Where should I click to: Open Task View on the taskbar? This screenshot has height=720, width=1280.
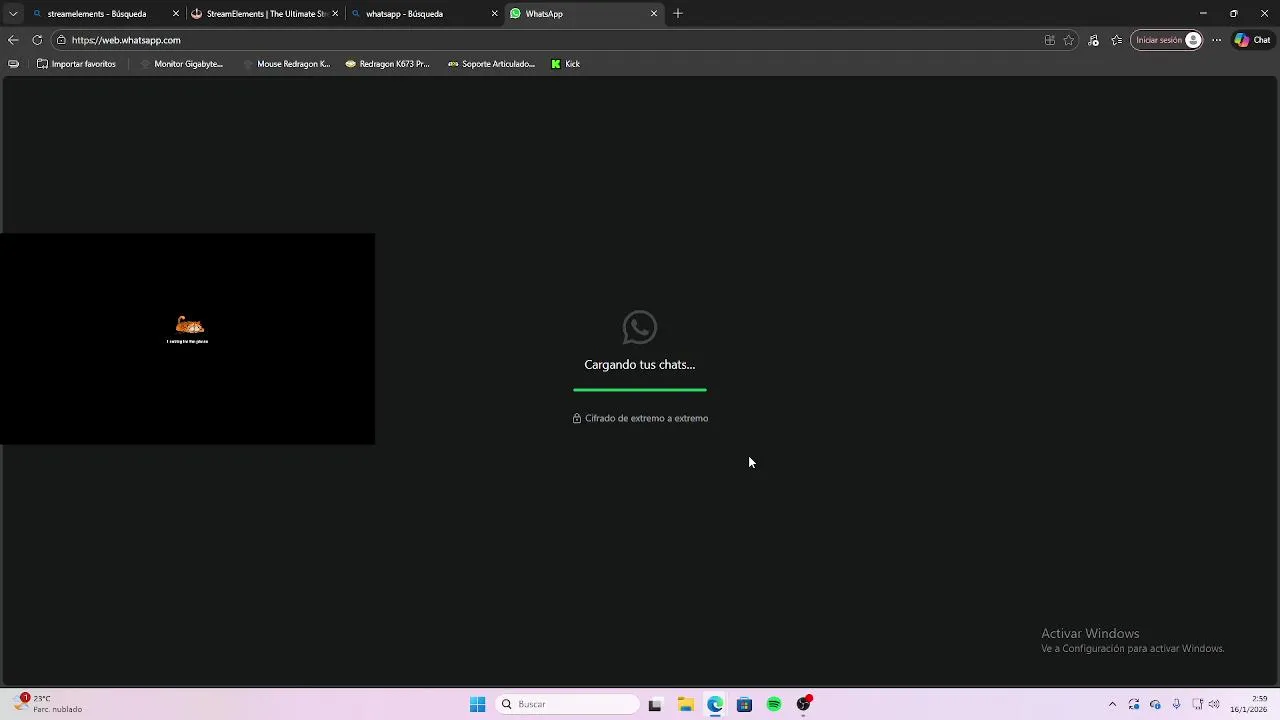(x=655, y=704)
